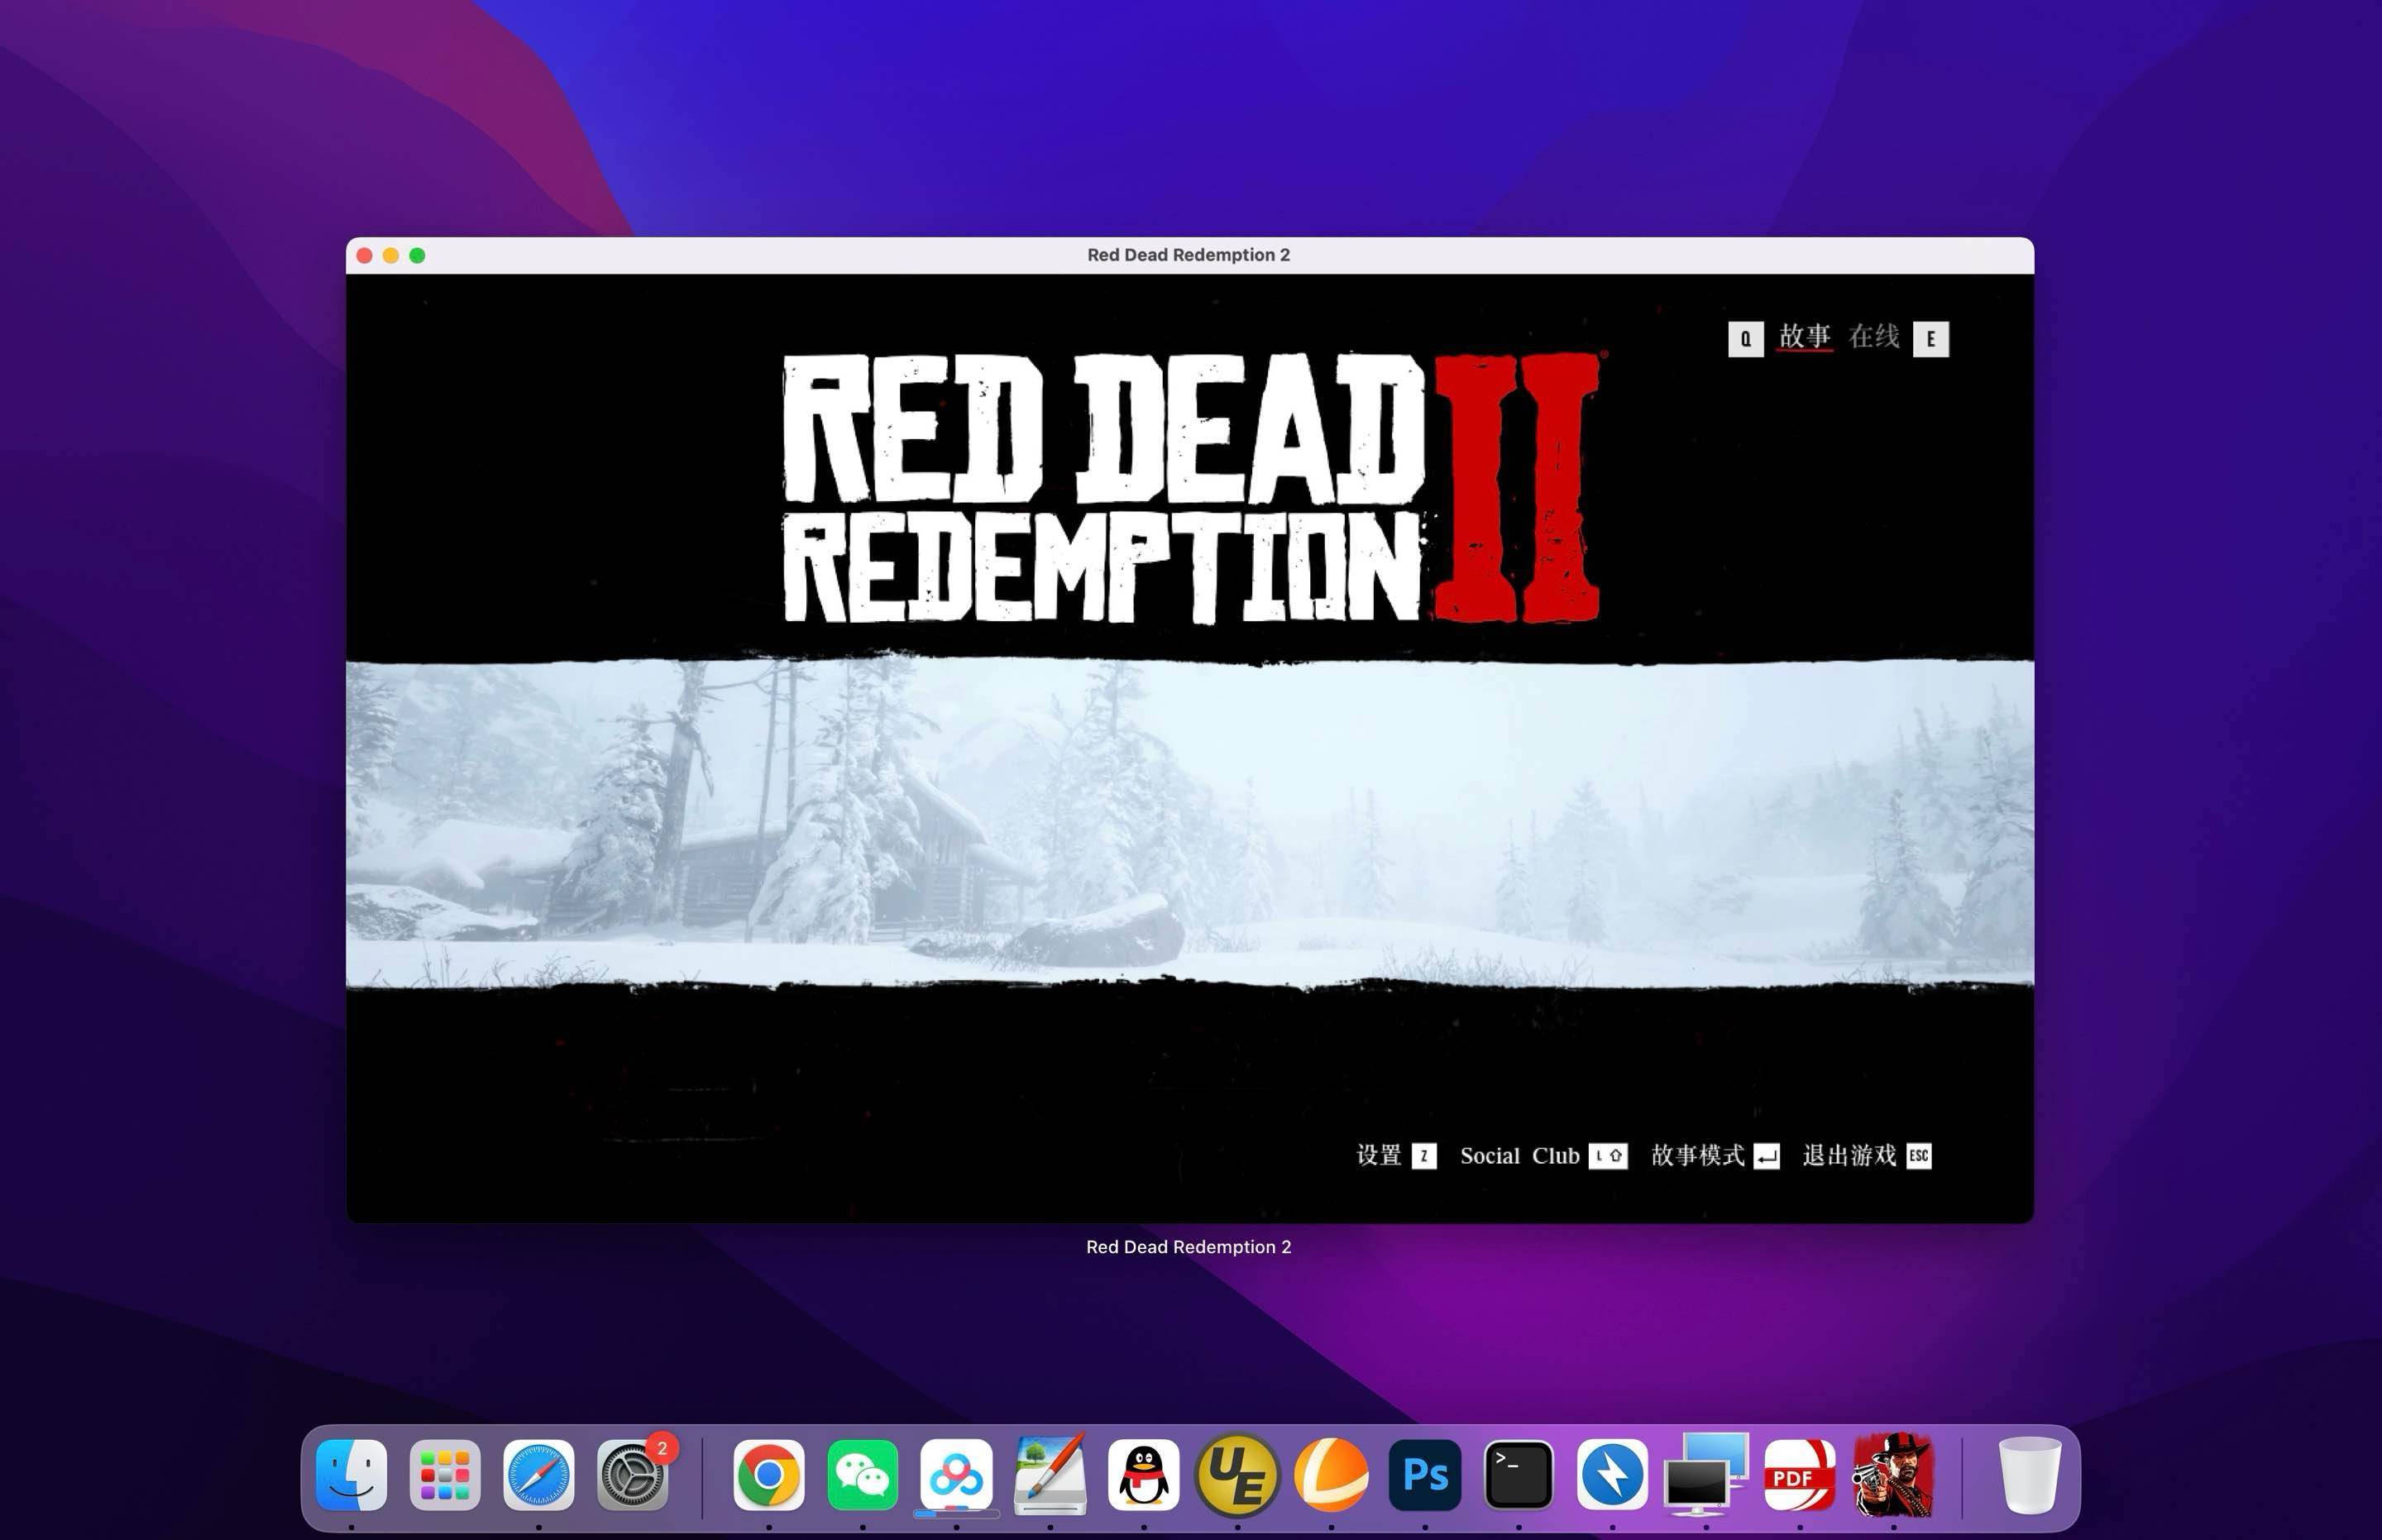Open WeChat from the Dock
2382x1540 pixels.
coord(862,1475)
